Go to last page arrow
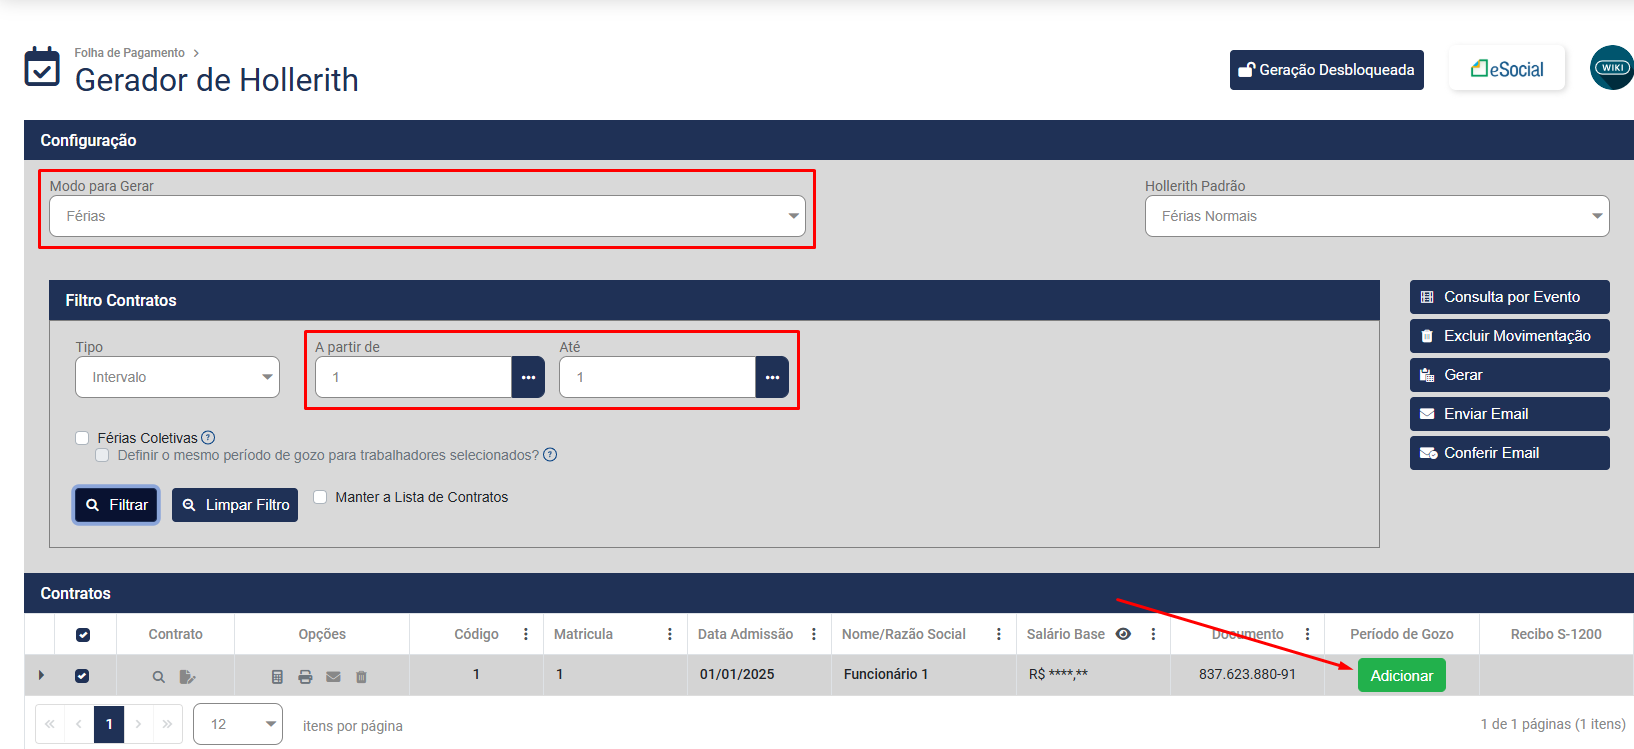Screen dimensions: 1634x749 [x=167, y=724]
